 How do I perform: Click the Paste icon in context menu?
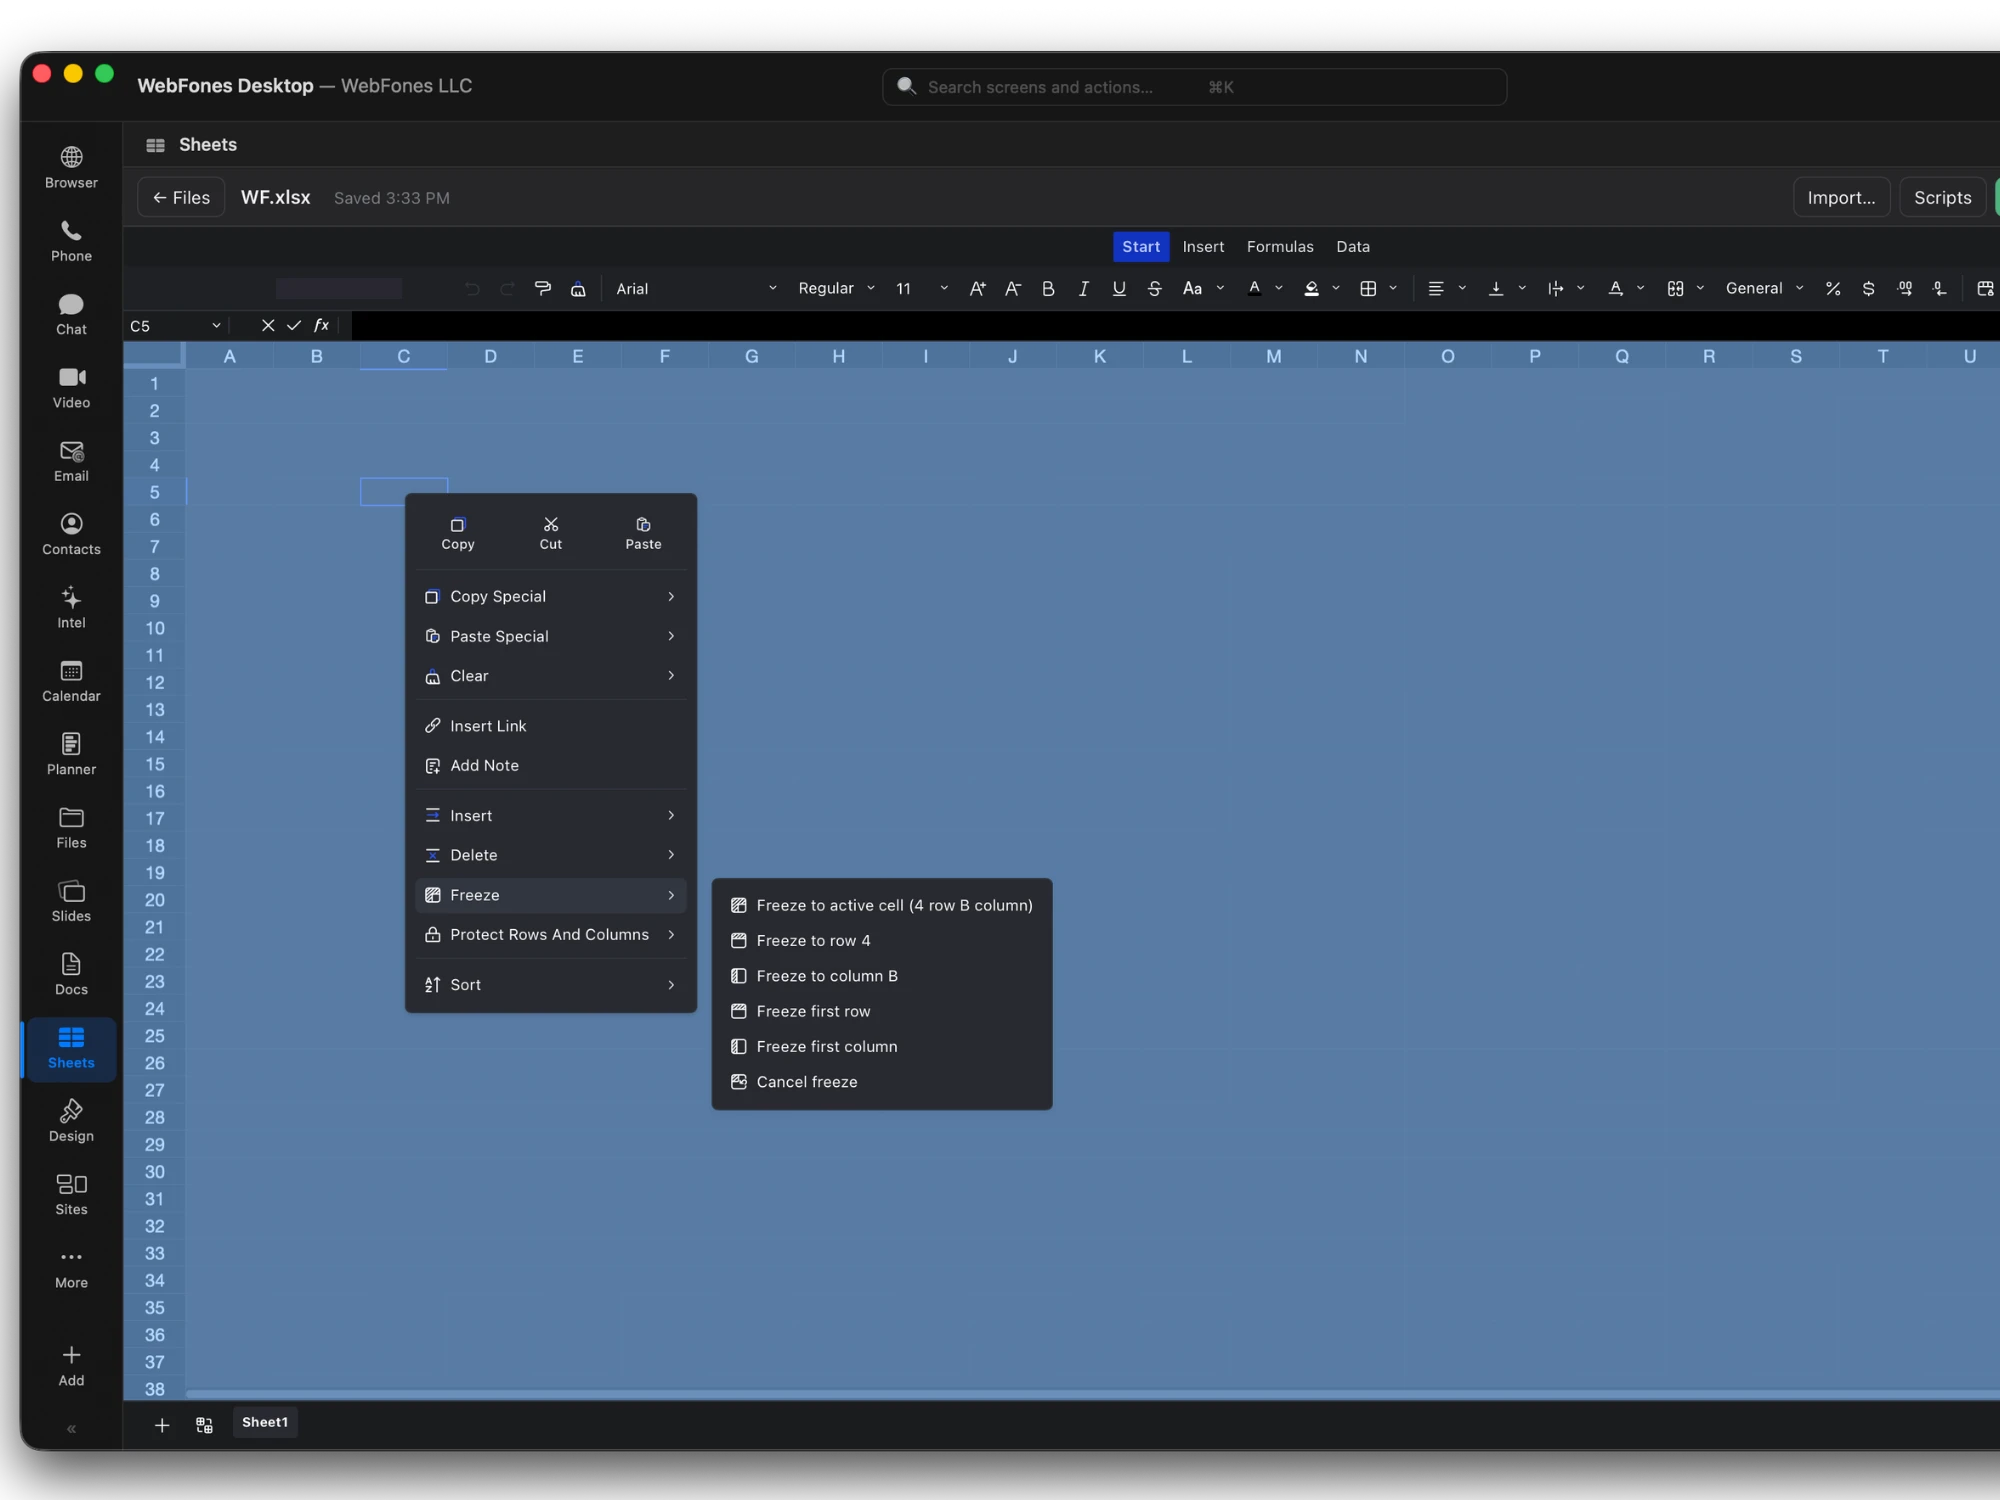643,533
